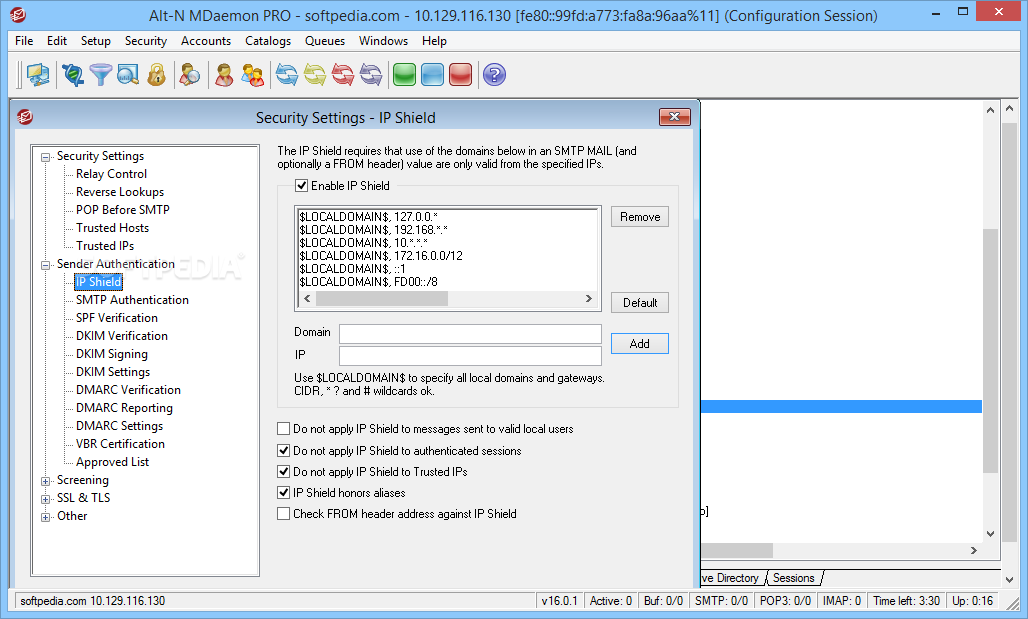Close the Security Settings dialog
The width and height of the screenshot is (1028, 619).
pos(675,117)
